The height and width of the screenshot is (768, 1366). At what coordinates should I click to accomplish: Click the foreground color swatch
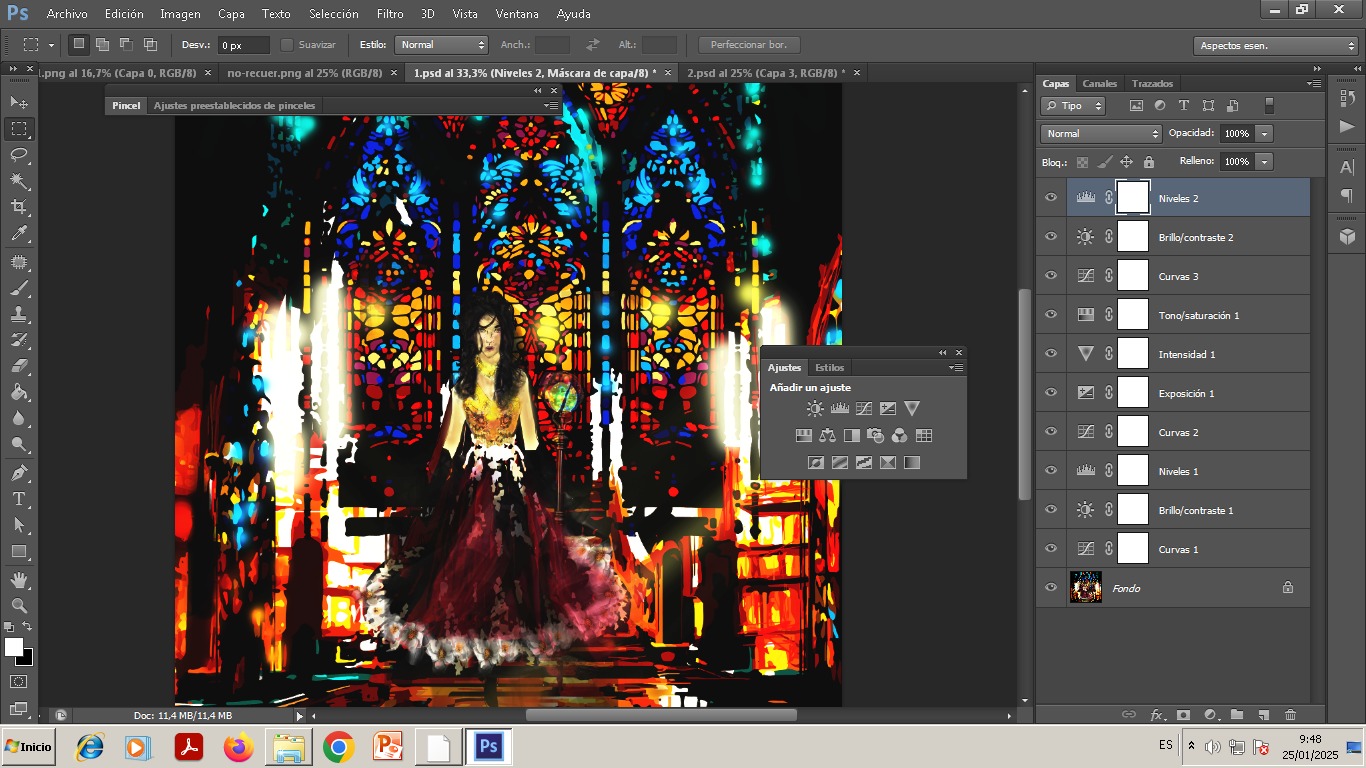(x=13, y=647)
